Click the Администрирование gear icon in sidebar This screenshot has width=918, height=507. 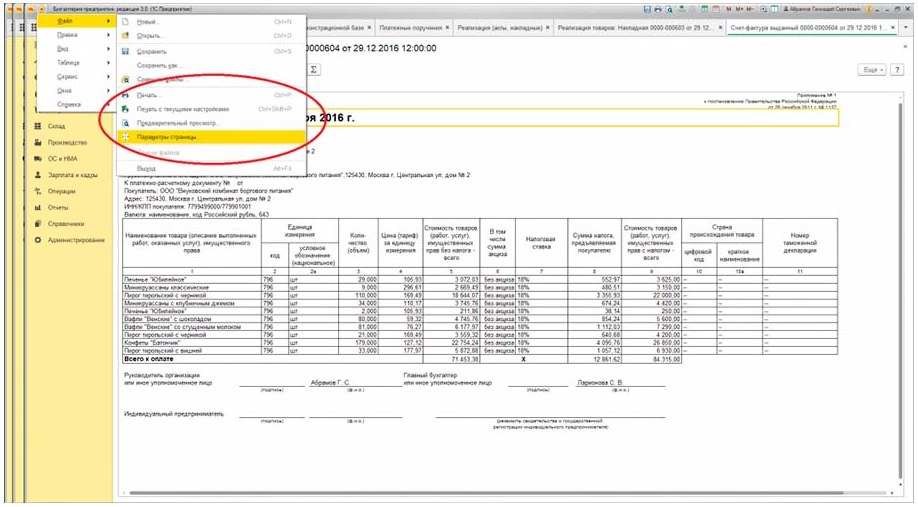(38, 240)
